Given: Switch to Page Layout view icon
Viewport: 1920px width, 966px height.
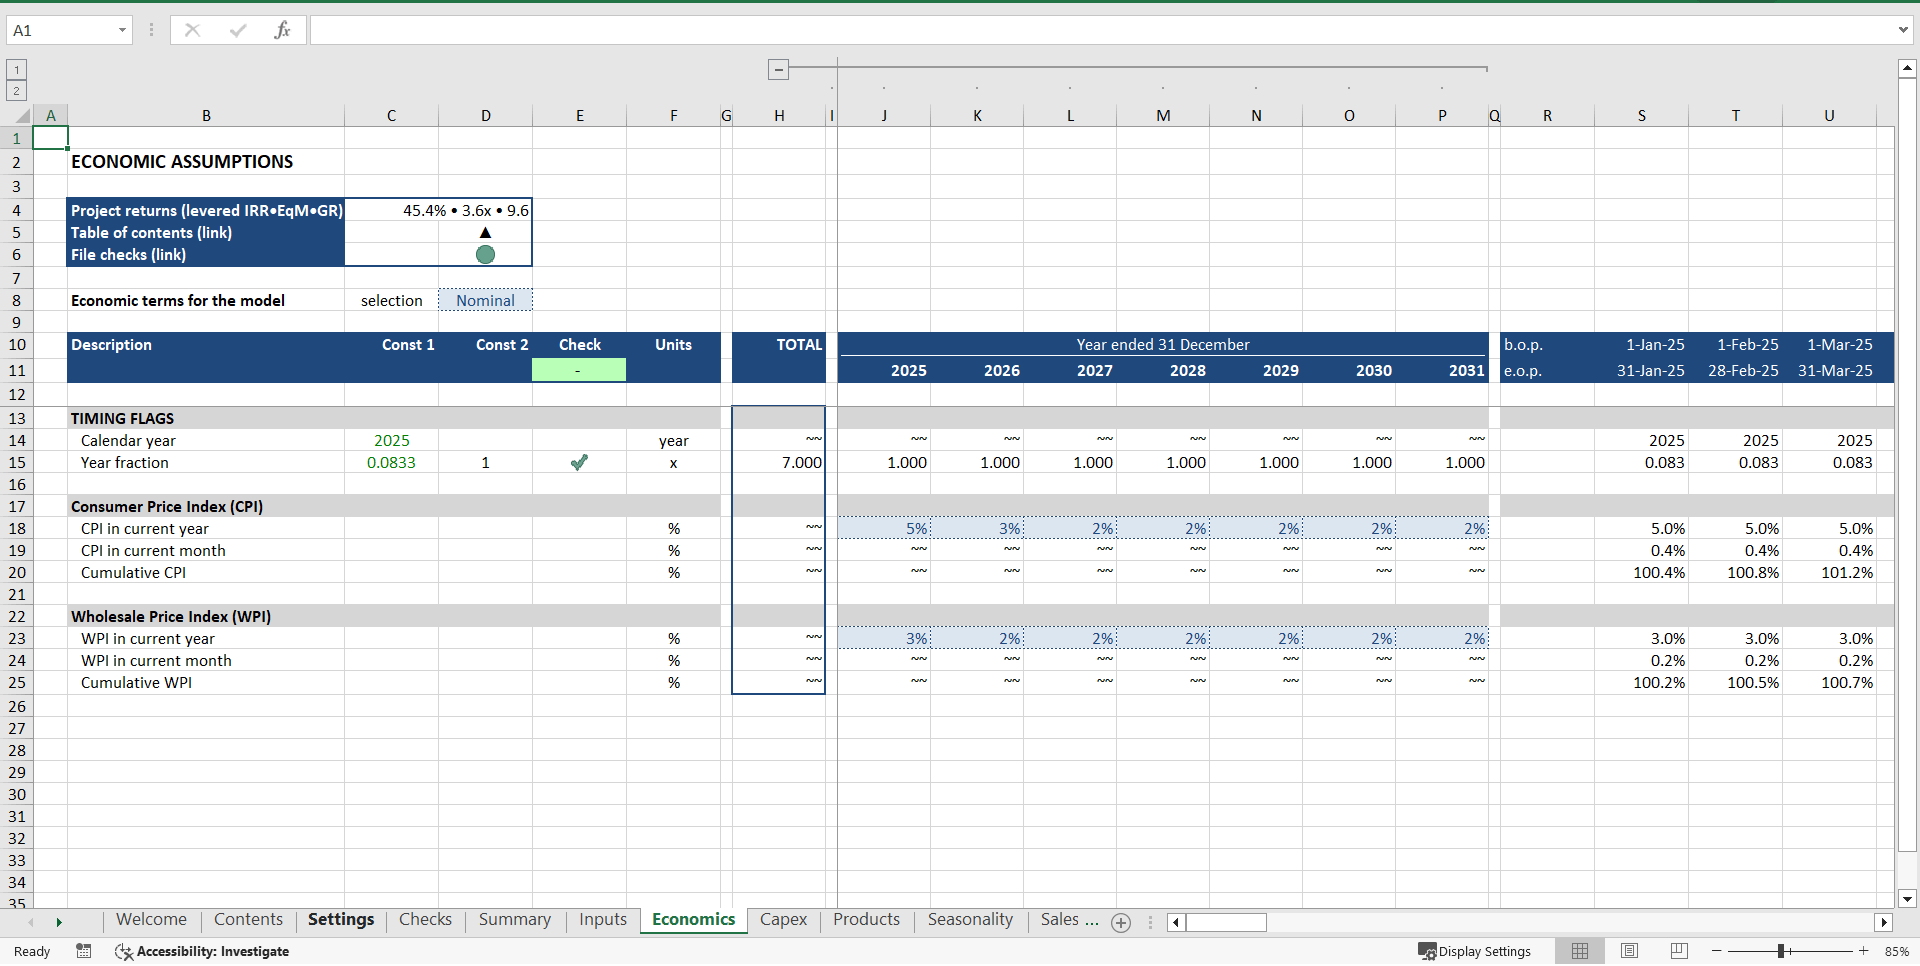Looking at the screenshot, I should [x=1629, y=951].
